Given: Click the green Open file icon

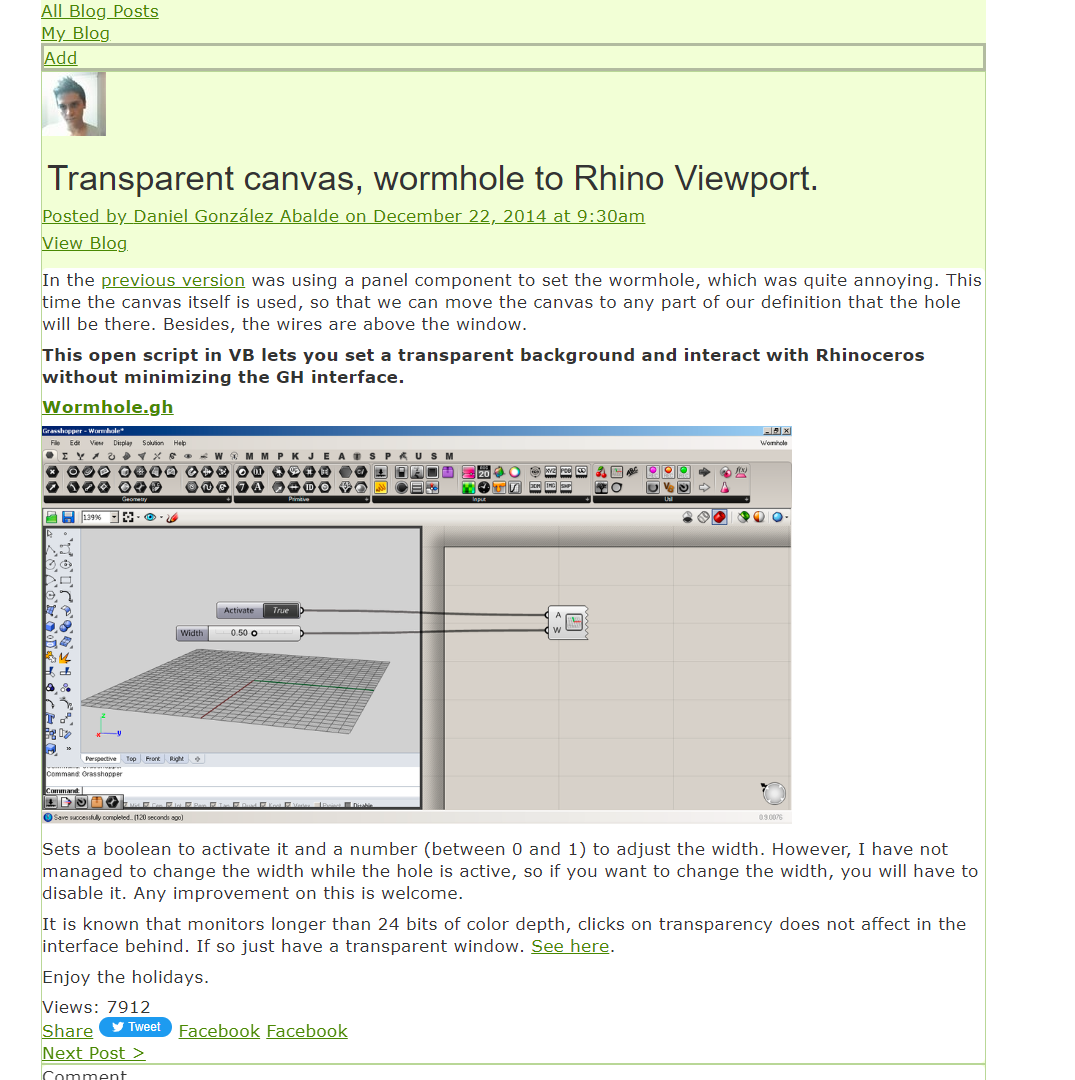Looking at the screenshot, I should coord(52,517).
